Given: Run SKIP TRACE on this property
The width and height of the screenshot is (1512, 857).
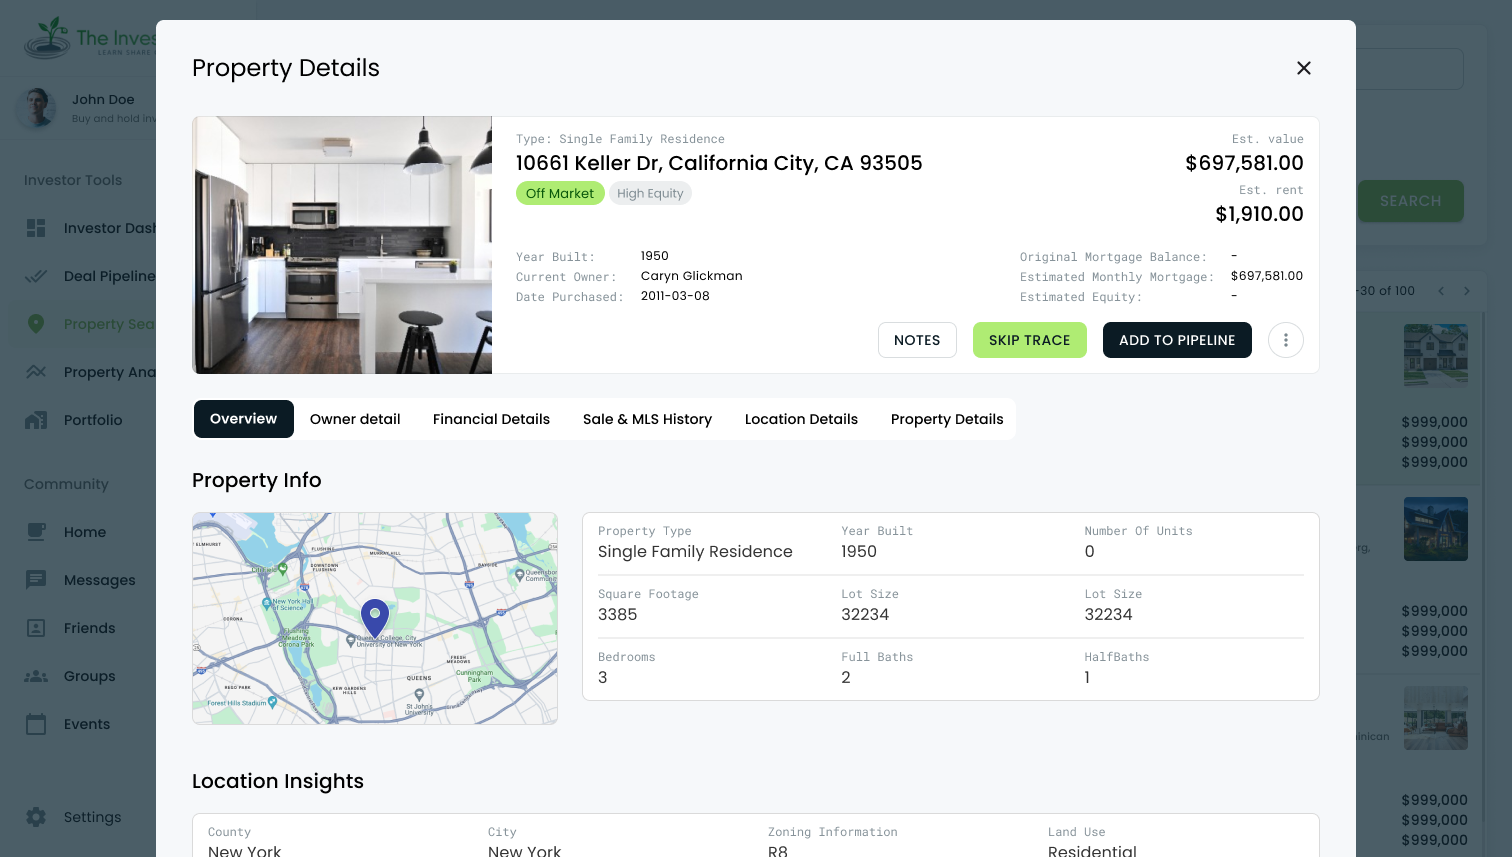Looking at the screenshot, I should [1030, 340].
